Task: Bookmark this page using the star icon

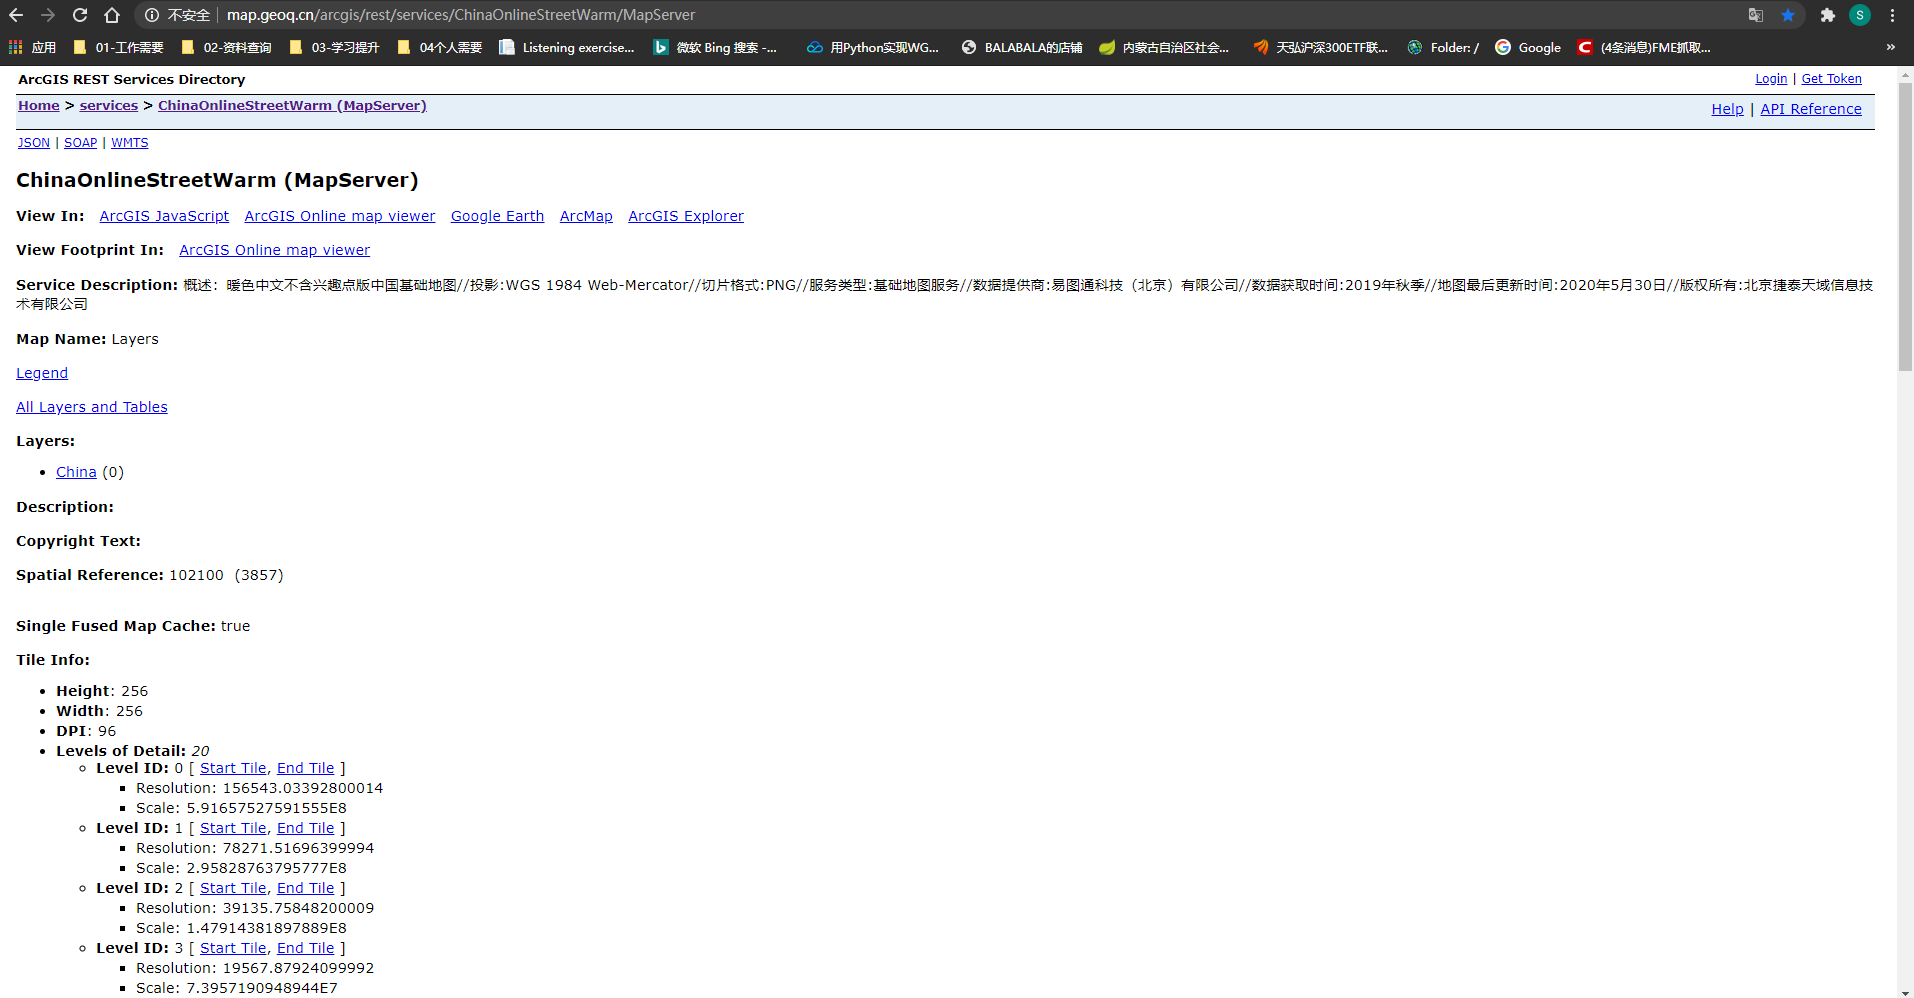Action: point(1787,15)
